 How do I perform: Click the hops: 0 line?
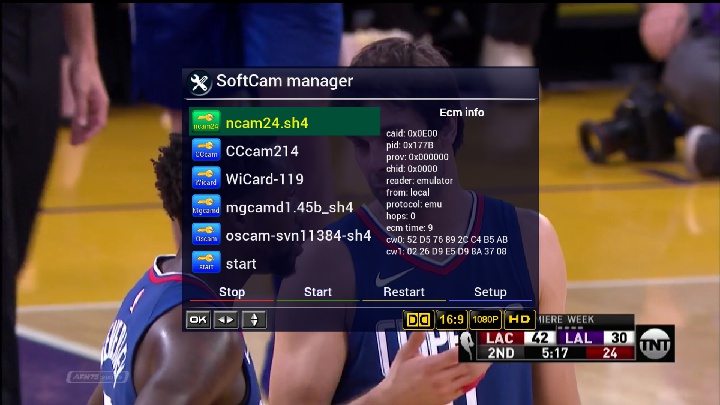pos(400,216)
